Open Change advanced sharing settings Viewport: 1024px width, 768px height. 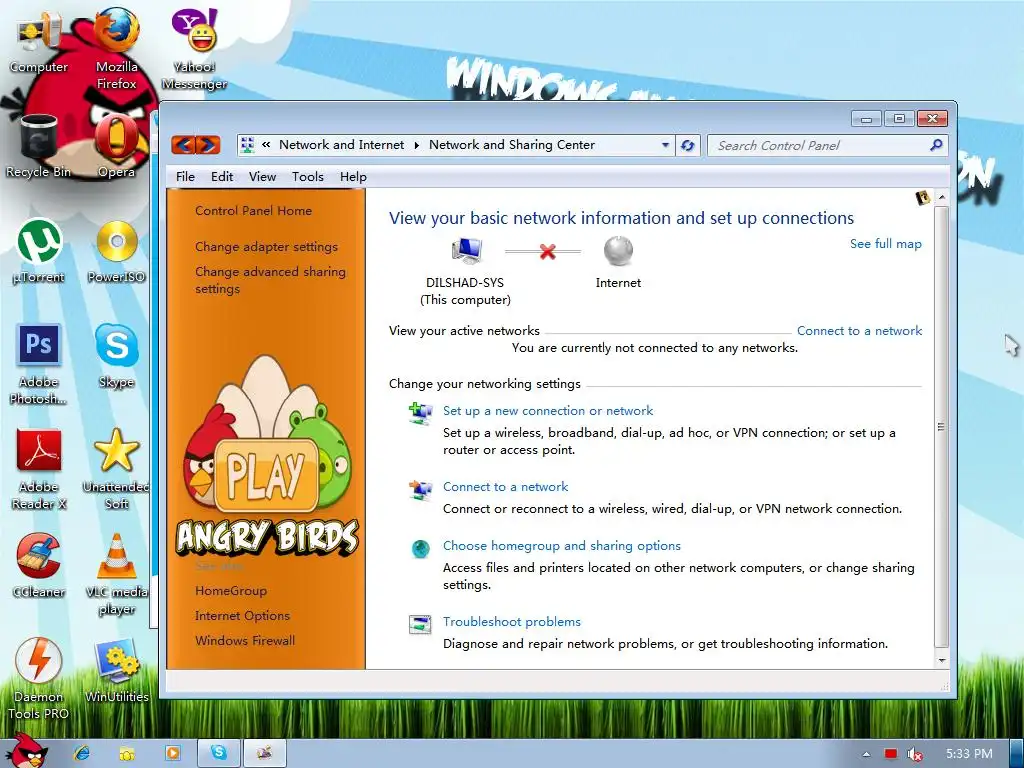pos(270,280)
